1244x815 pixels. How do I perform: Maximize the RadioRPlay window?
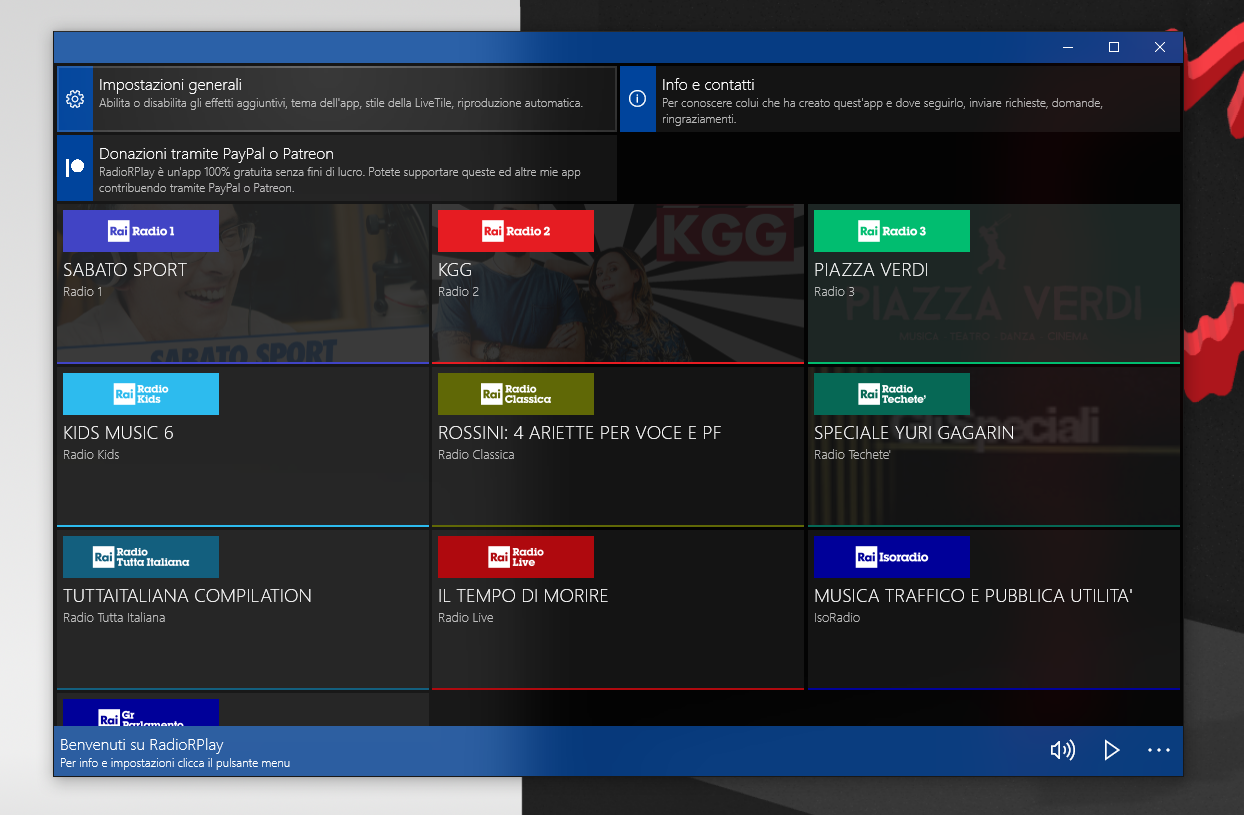point(1114,47)
